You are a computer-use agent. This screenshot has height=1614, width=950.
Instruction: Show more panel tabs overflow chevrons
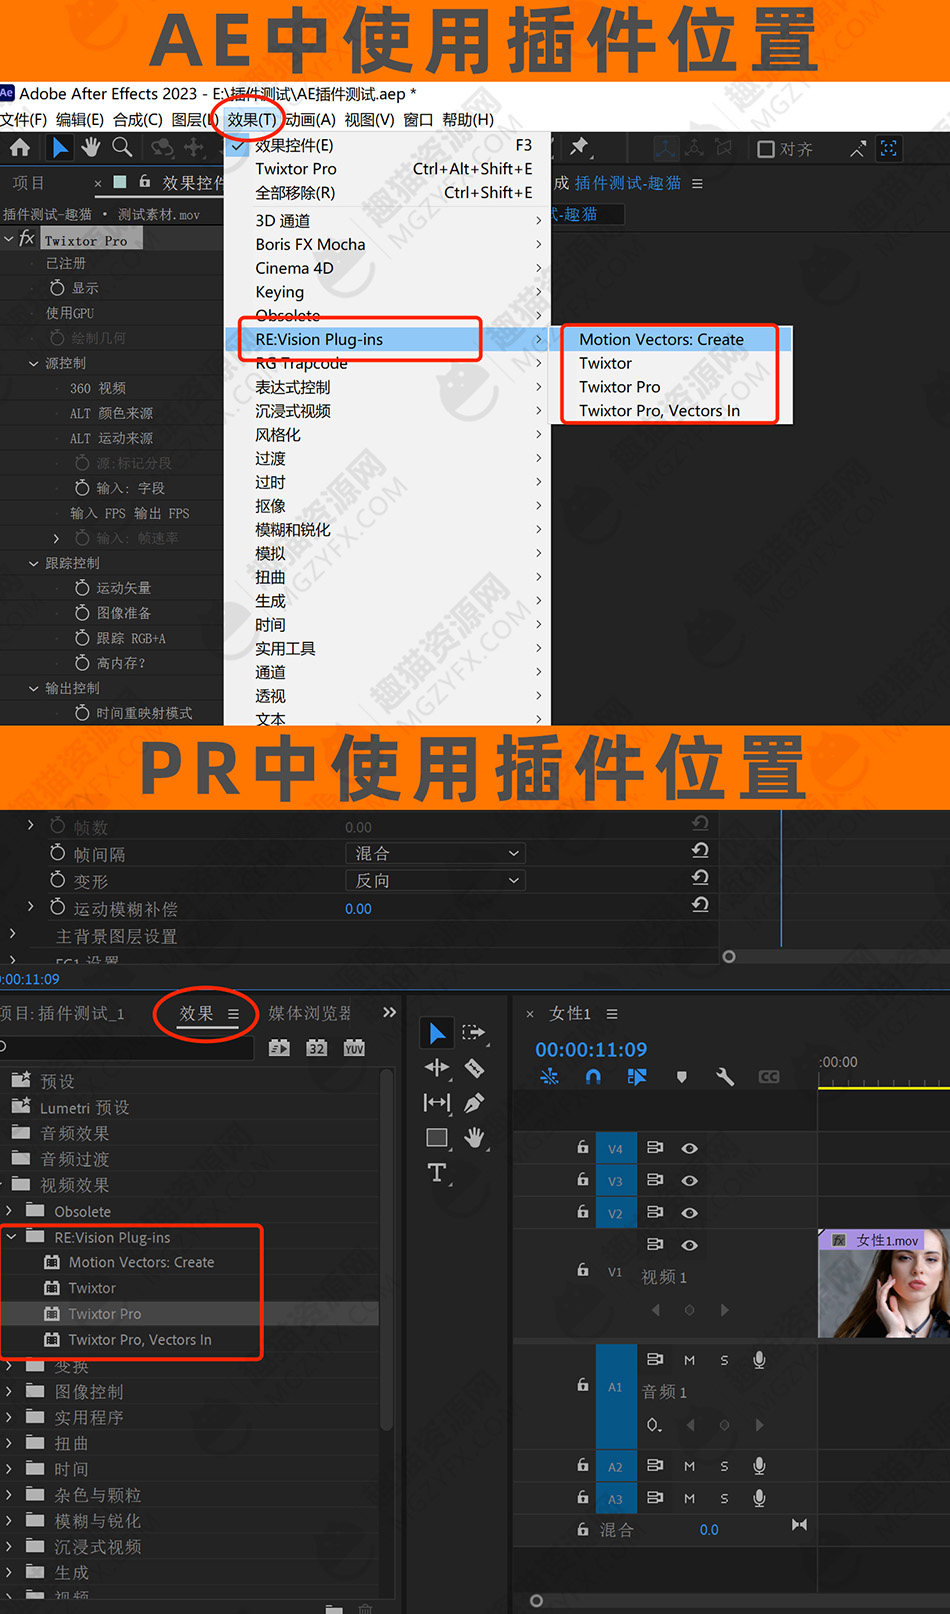389,1013
